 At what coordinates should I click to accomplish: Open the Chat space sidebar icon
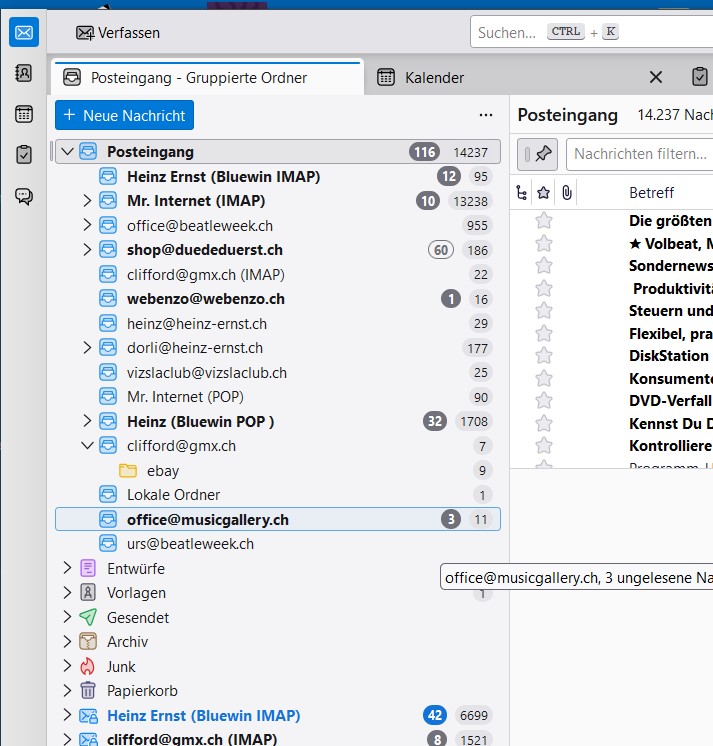24,196
